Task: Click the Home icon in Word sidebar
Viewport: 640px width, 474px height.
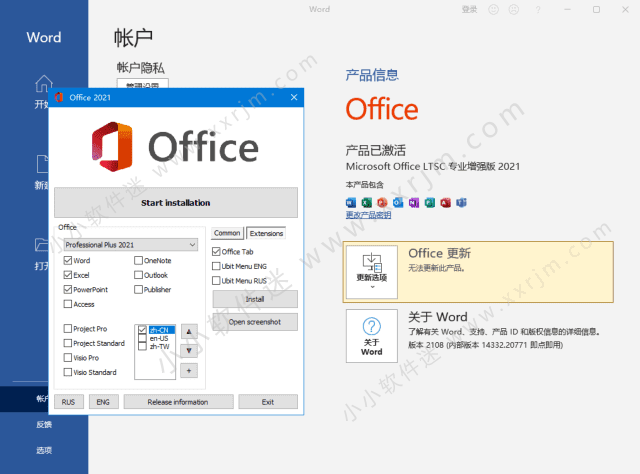Action: [42, 84]
